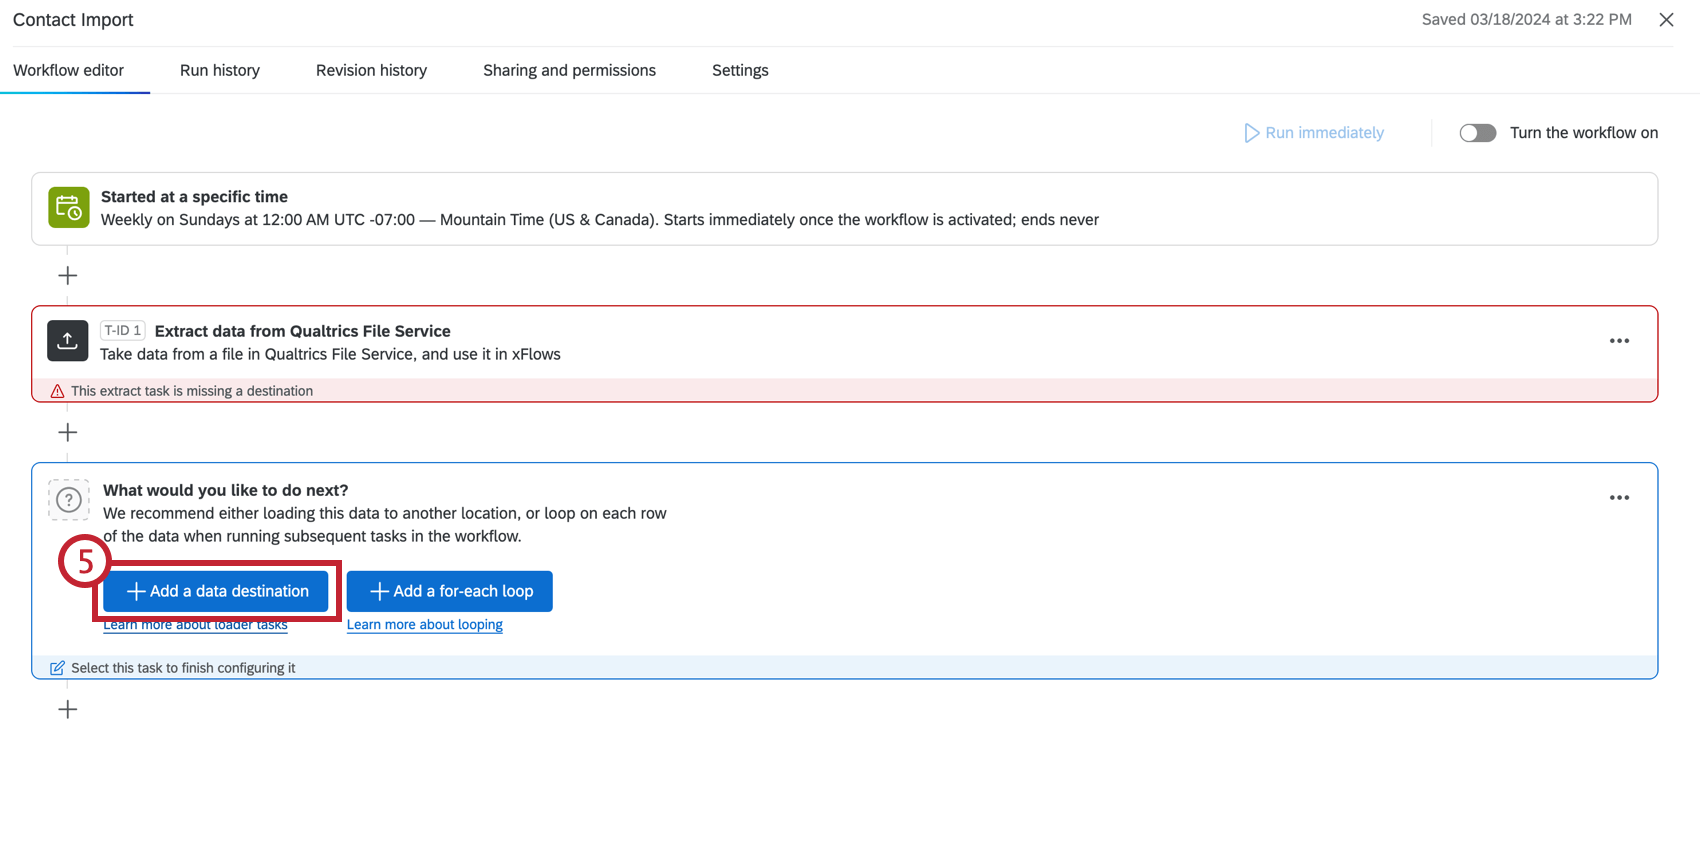Click Add a data destination button
1700x850 pixels.
click(216, 591)
